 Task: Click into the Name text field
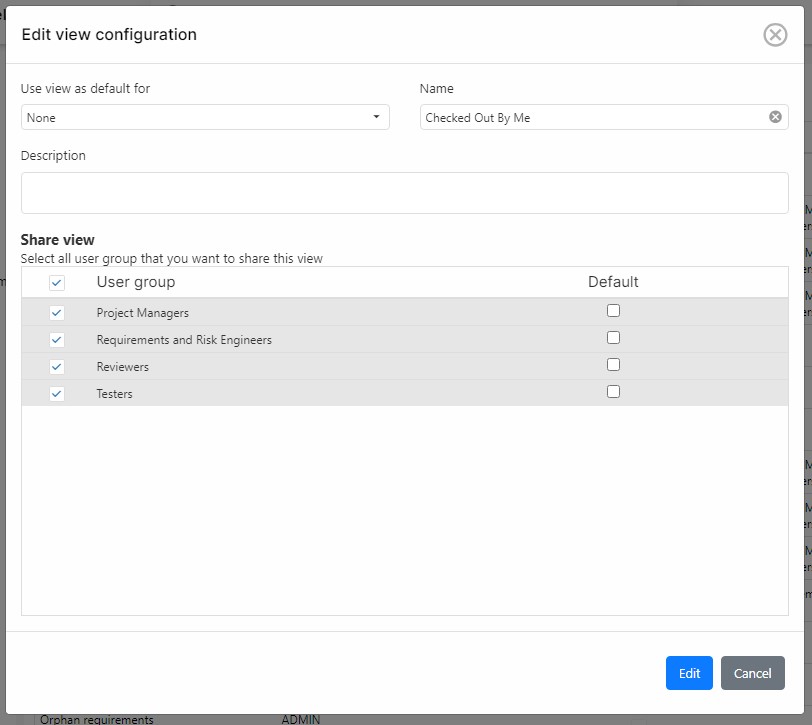pos(590,117)
